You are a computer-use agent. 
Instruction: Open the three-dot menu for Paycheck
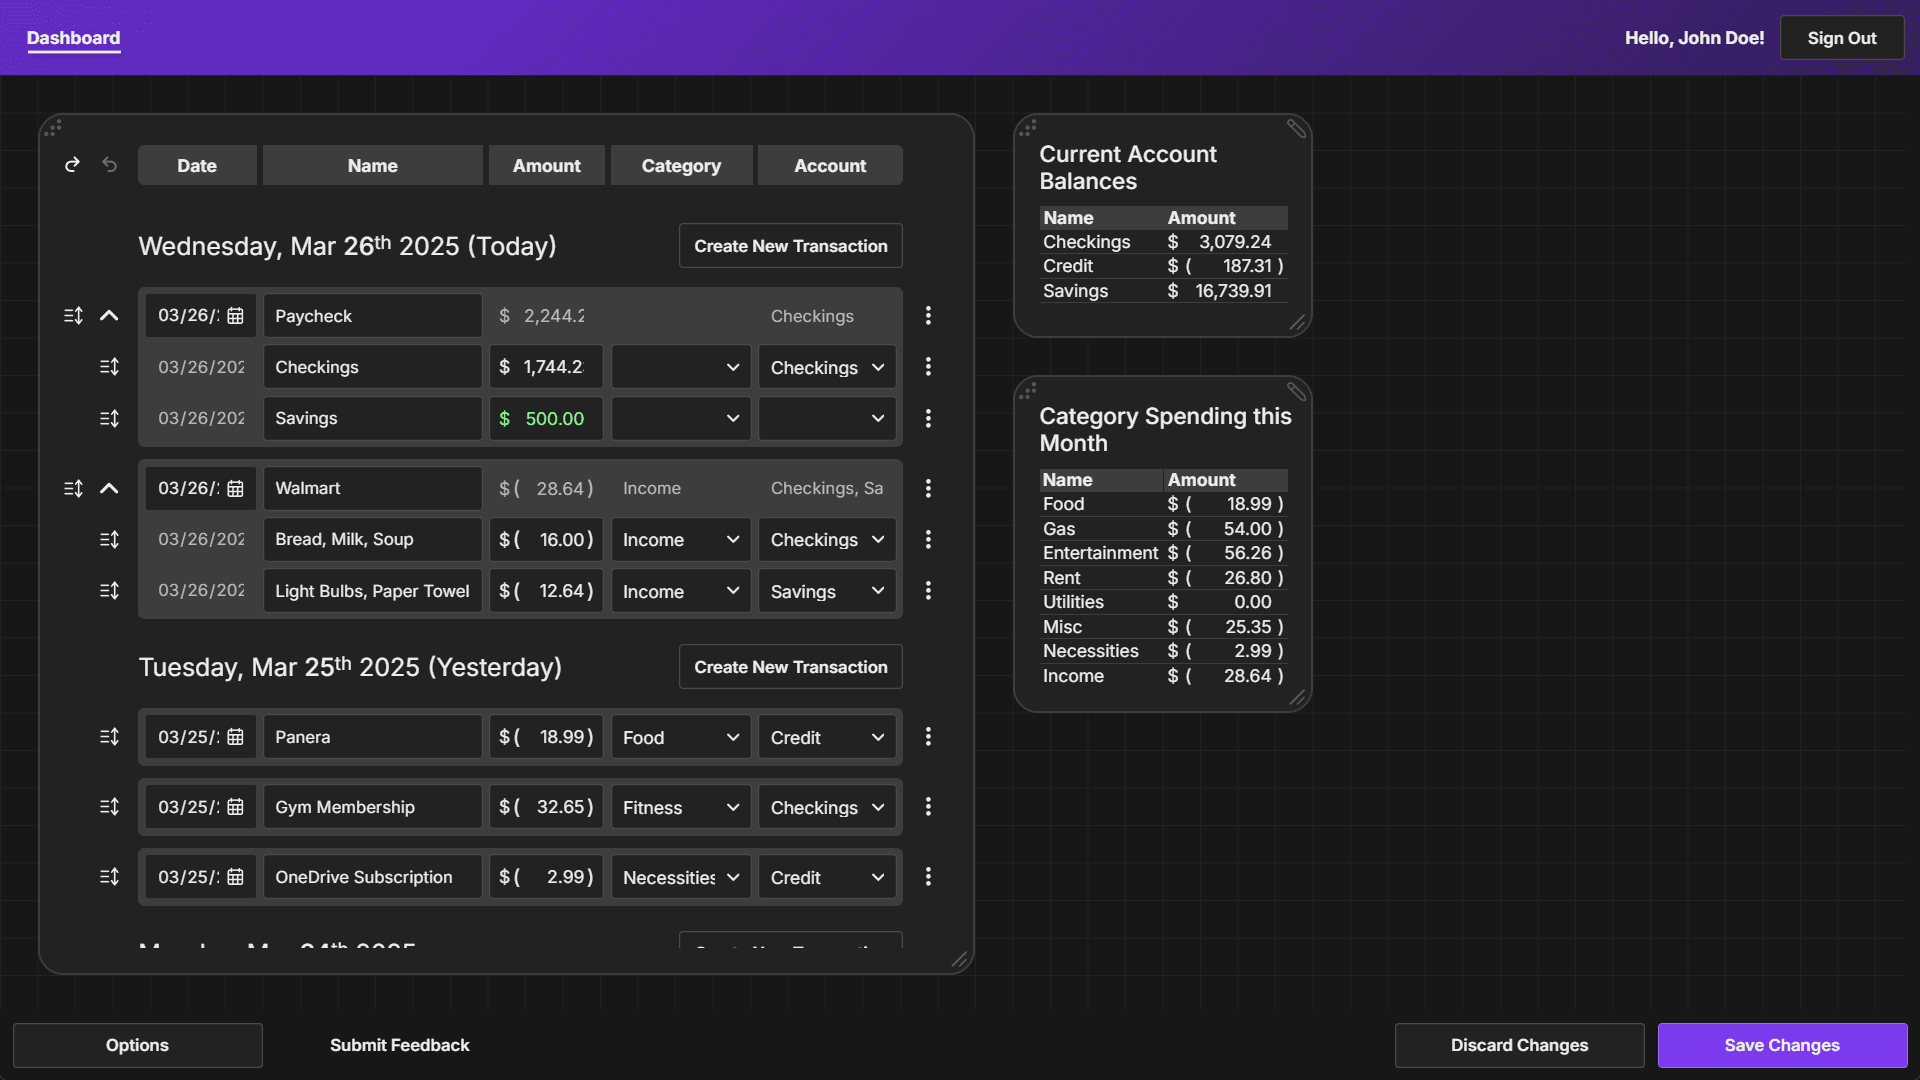[928, 316]
